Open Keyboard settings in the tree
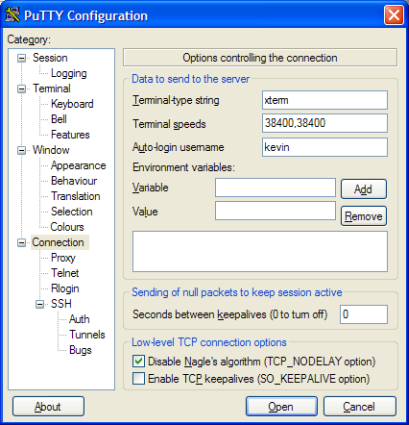This screenshot has height=425, width=409. (x=72, y=104)
